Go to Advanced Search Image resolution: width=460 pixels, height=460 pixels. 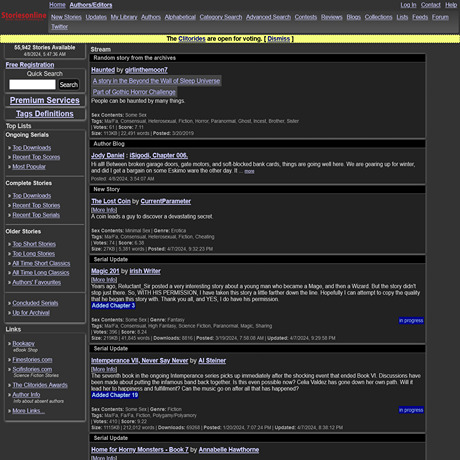pos(268,17)
